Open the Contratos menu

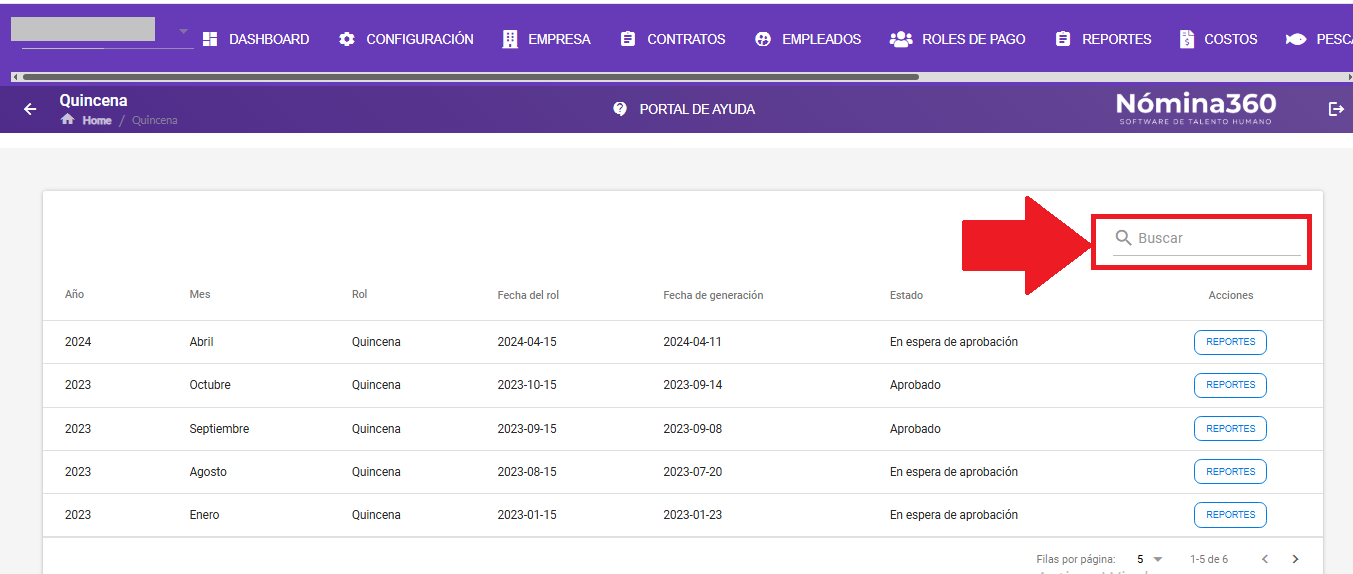point(672,39)
